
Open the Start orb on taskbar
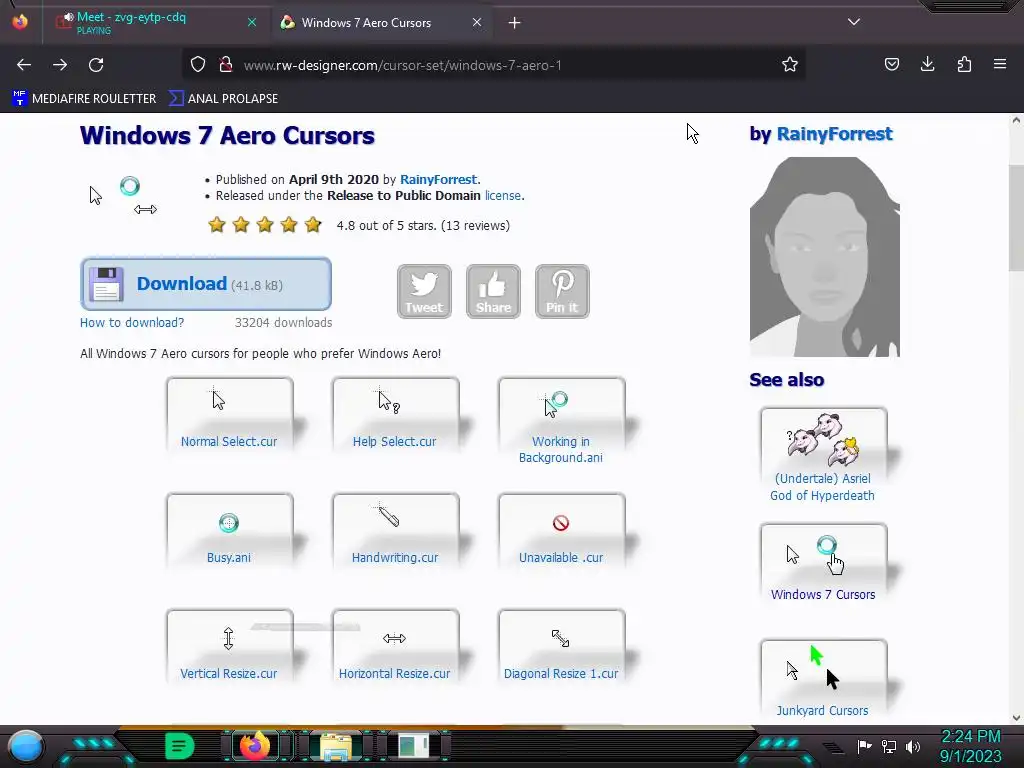click(x=26, y=747)
